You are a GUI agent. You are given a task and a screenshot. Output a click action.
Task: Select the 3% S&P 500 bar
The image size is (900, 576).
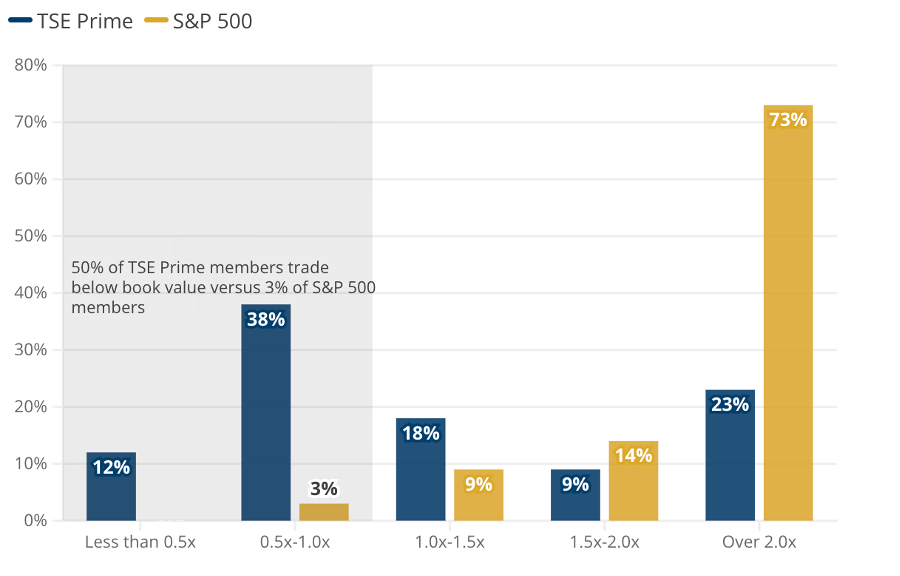coord(324,512)
